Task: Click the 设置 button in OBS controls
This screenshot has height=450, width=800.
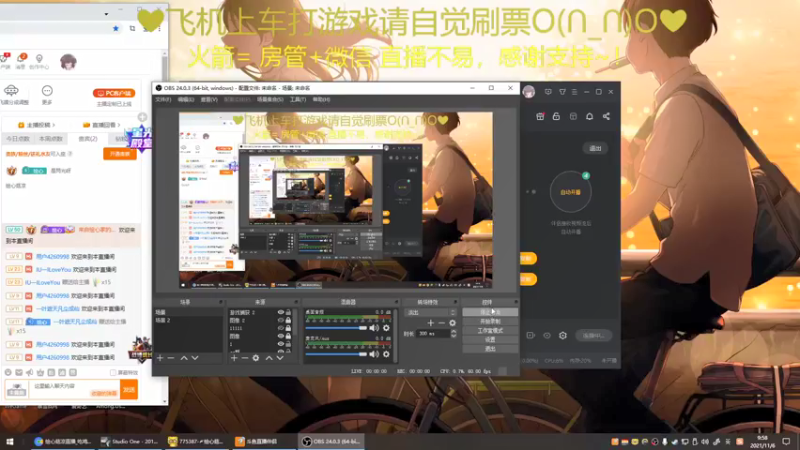Action: (x=490, y=340)
